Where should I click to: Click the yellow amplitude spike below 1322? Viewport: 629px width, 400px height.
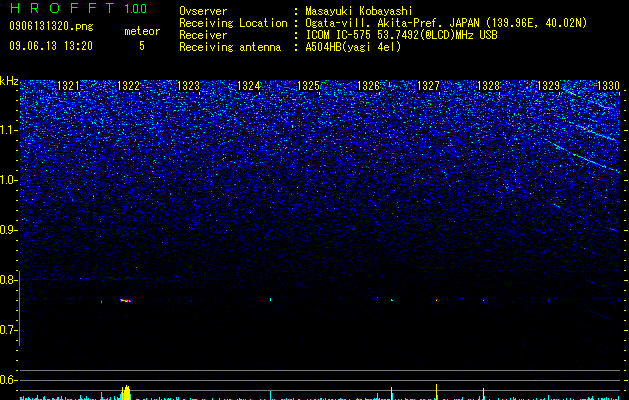pos(126,393)
